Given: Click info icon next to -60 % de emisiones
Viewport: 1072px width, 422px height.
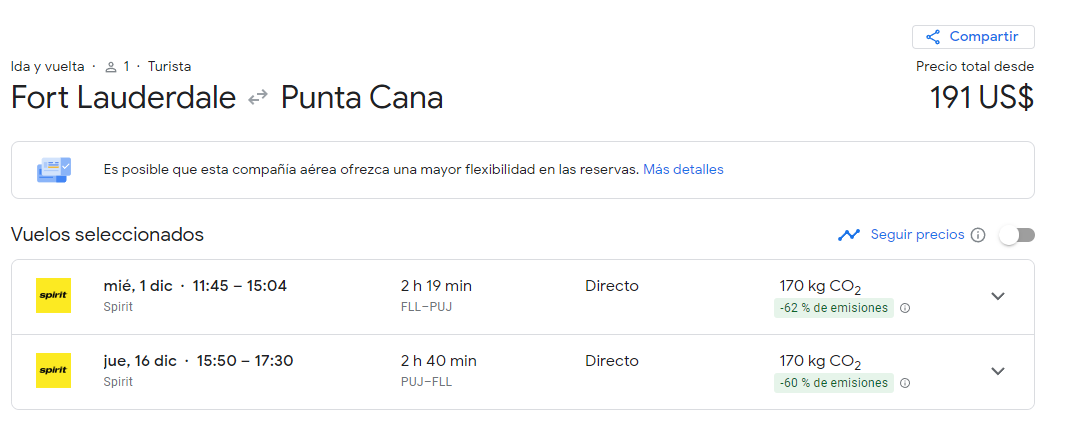Looking at the screenshot, I should [x=905, y=383].
